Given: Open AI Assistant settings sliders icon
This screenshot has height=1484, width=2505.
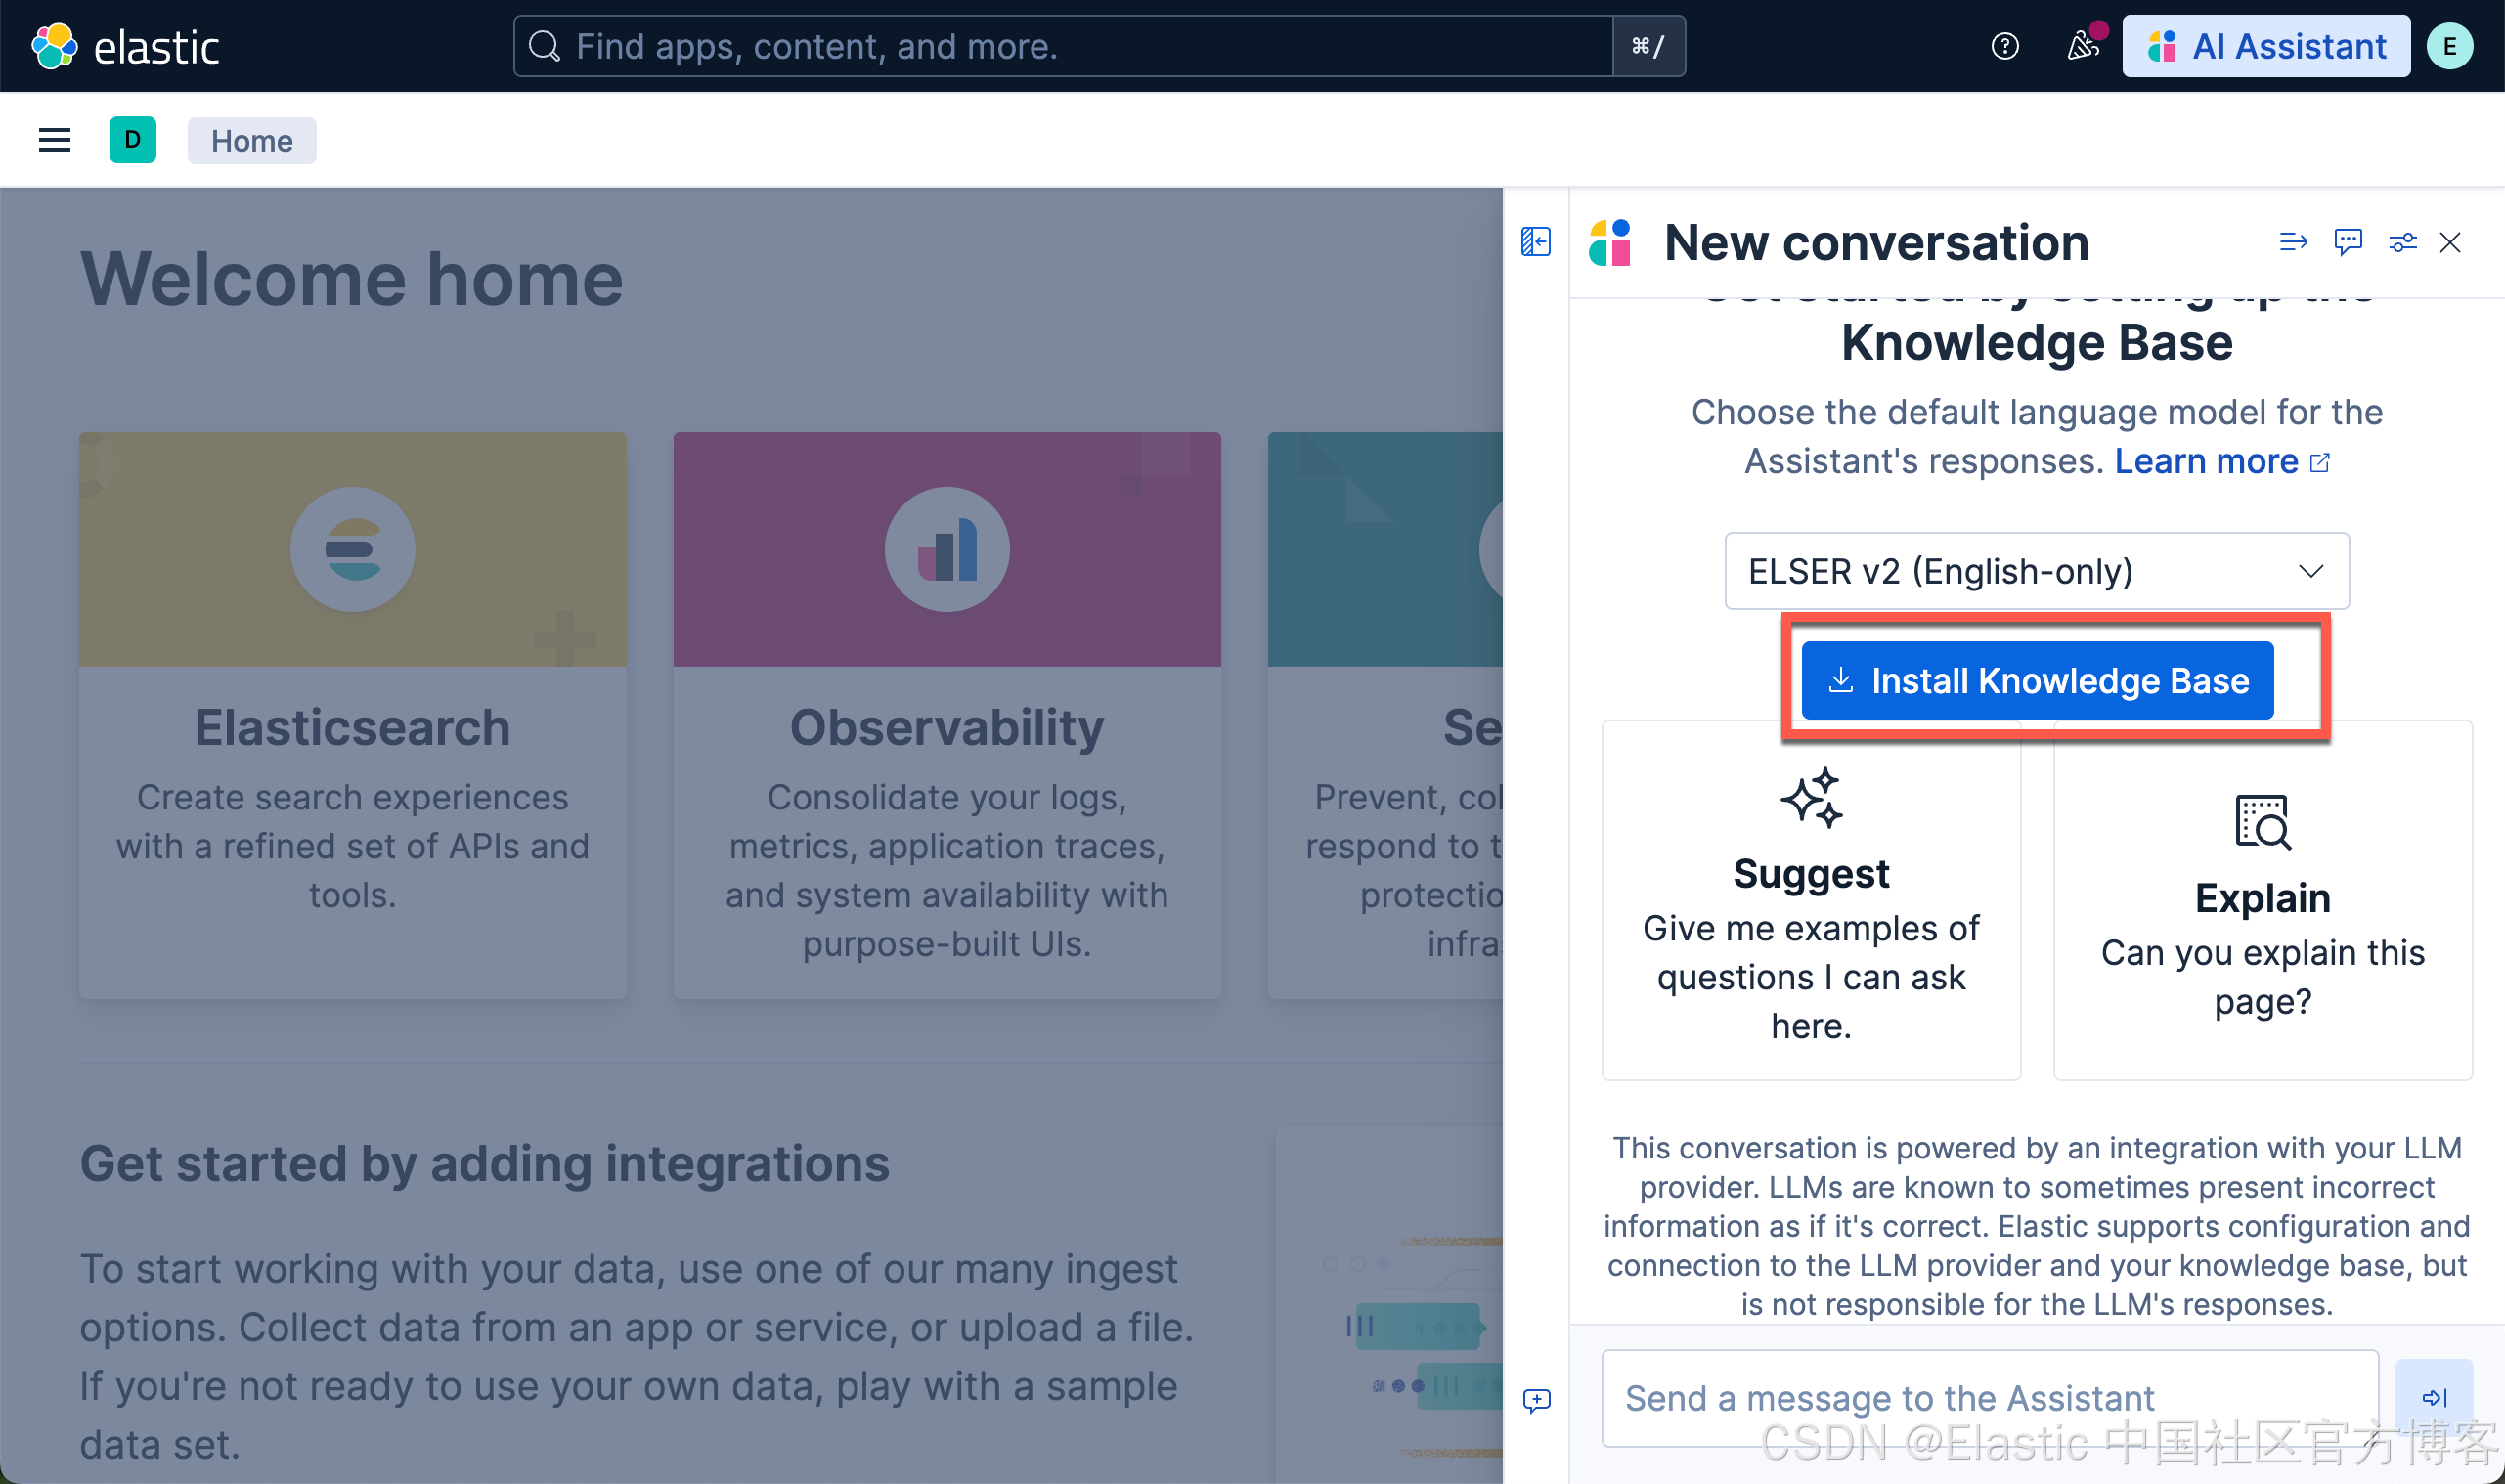Looking at the screenshot, I should [x=2402, y=242].
